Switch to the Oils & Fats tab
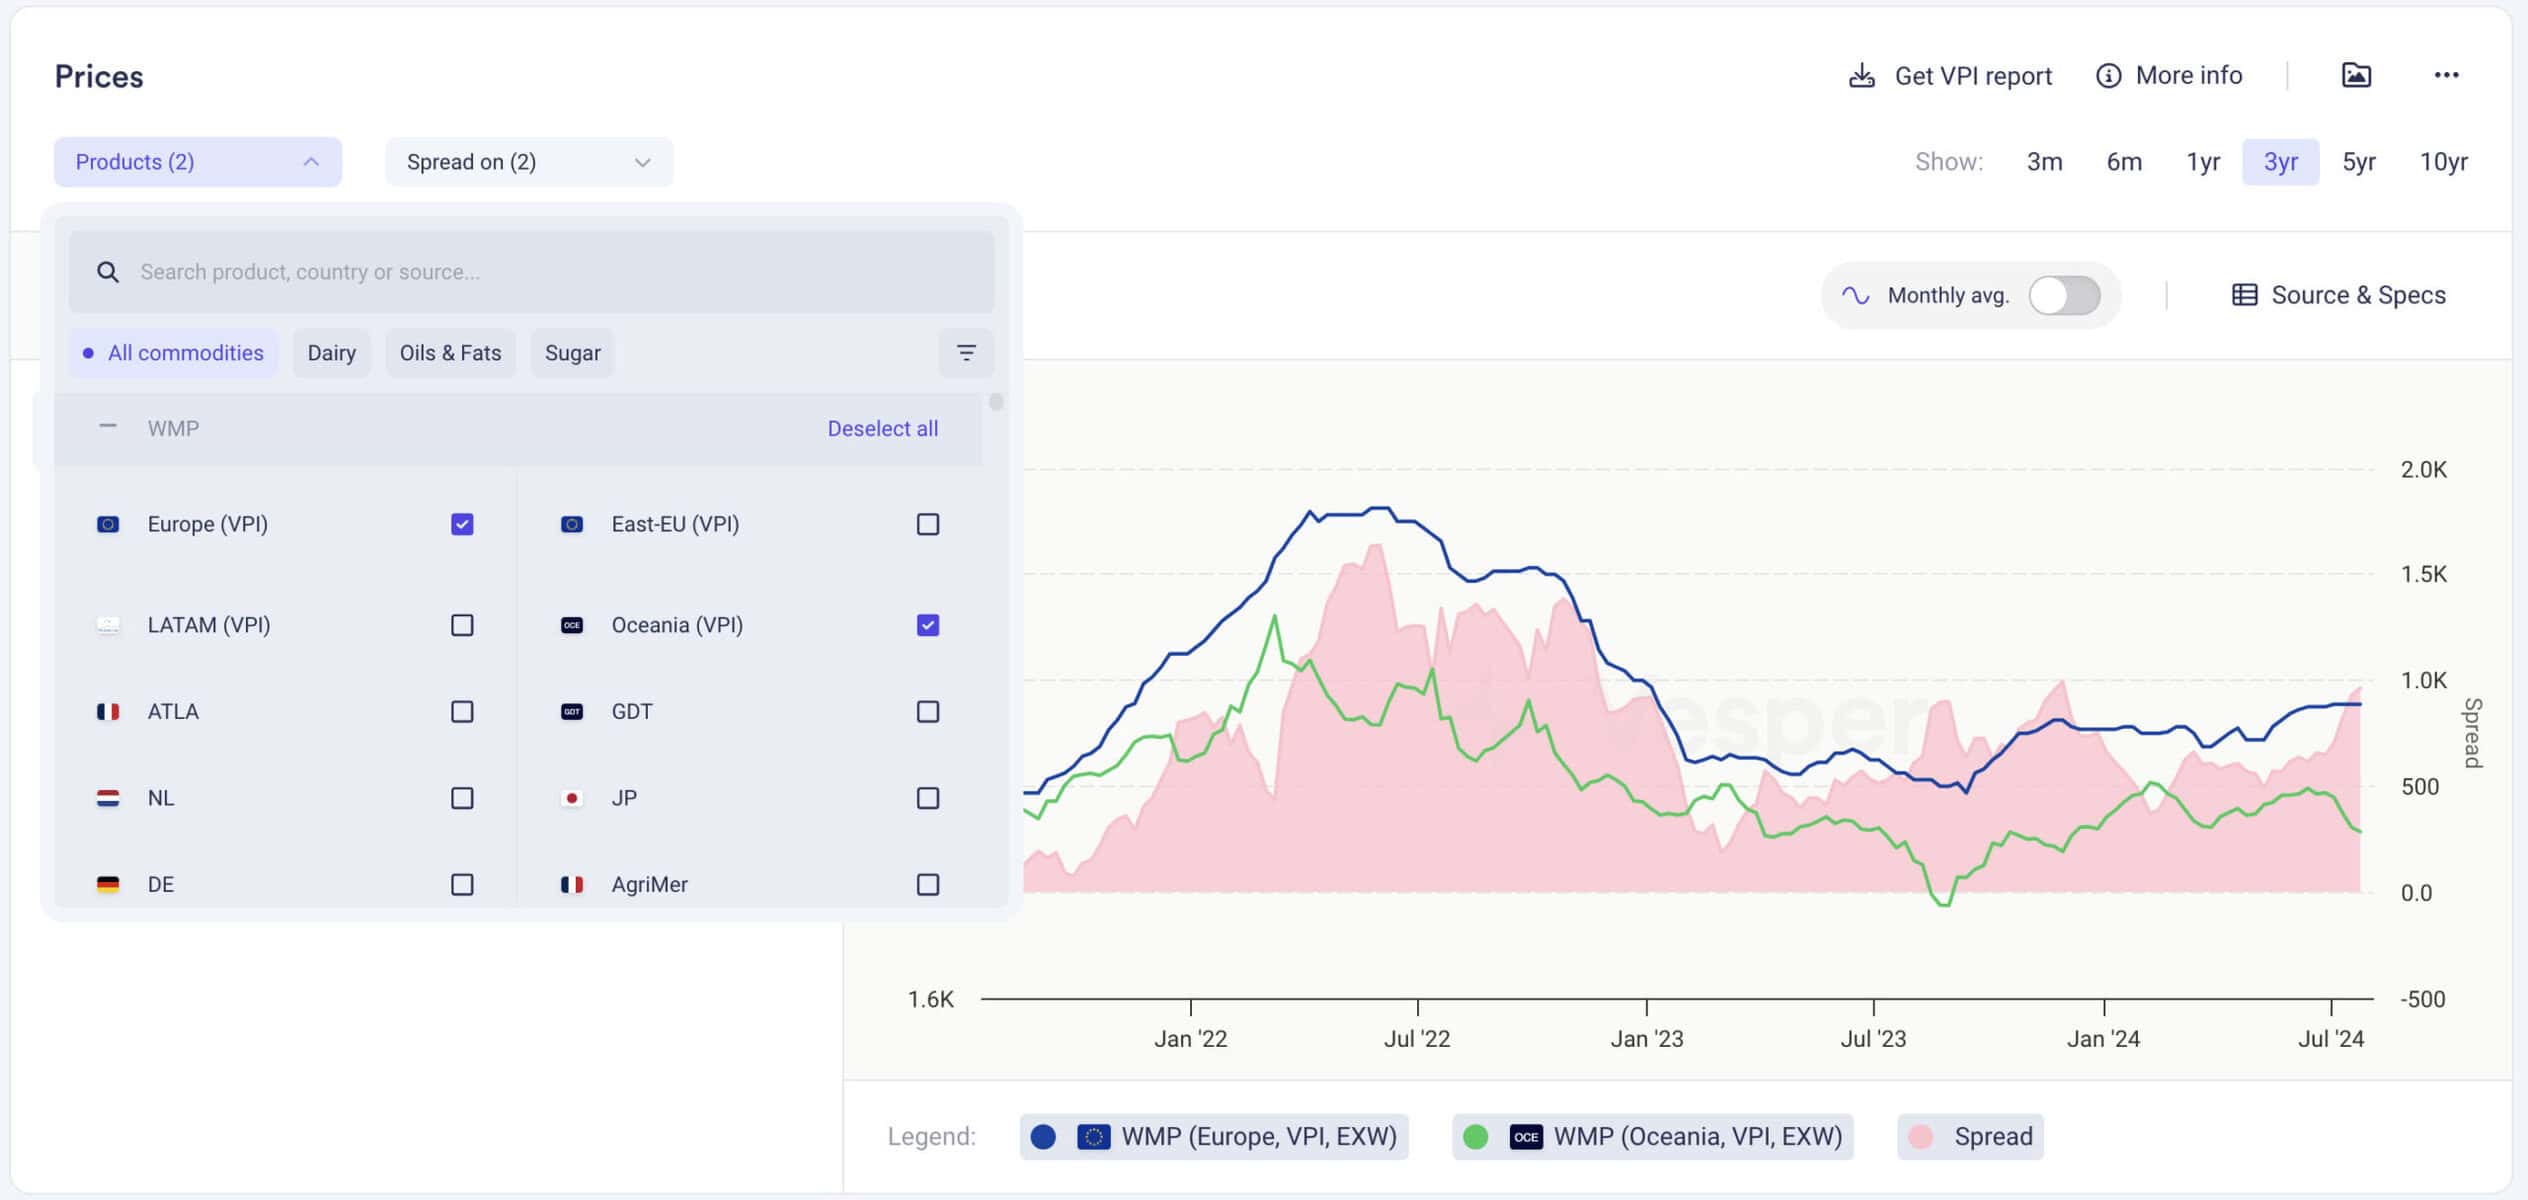Viewport: 2528px width, 1200px height. (450, 353)
